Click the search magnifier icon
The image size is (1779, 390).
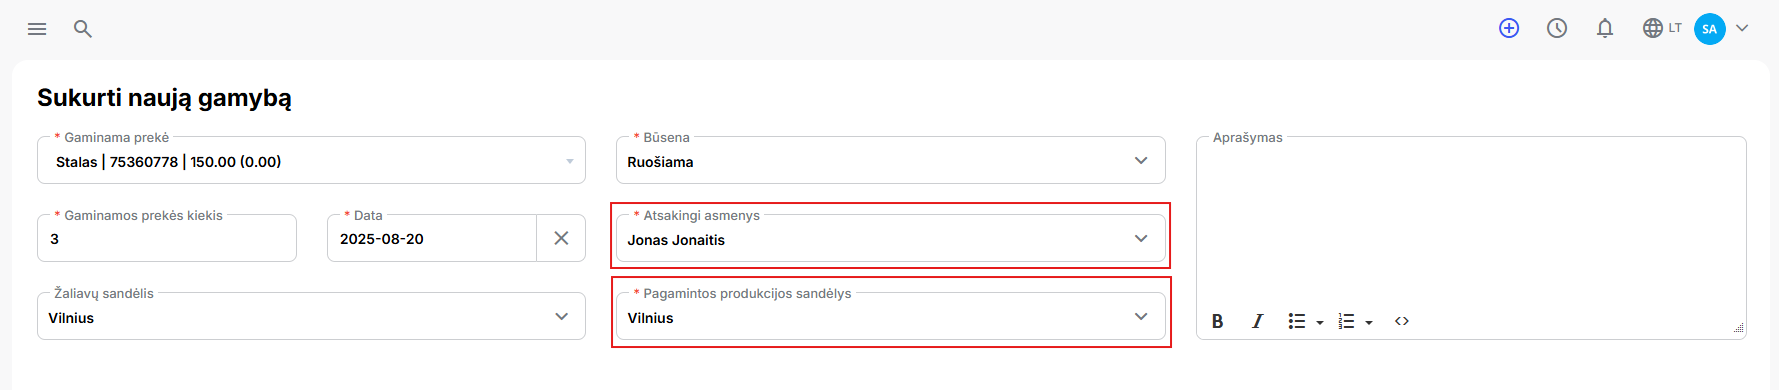83,29
